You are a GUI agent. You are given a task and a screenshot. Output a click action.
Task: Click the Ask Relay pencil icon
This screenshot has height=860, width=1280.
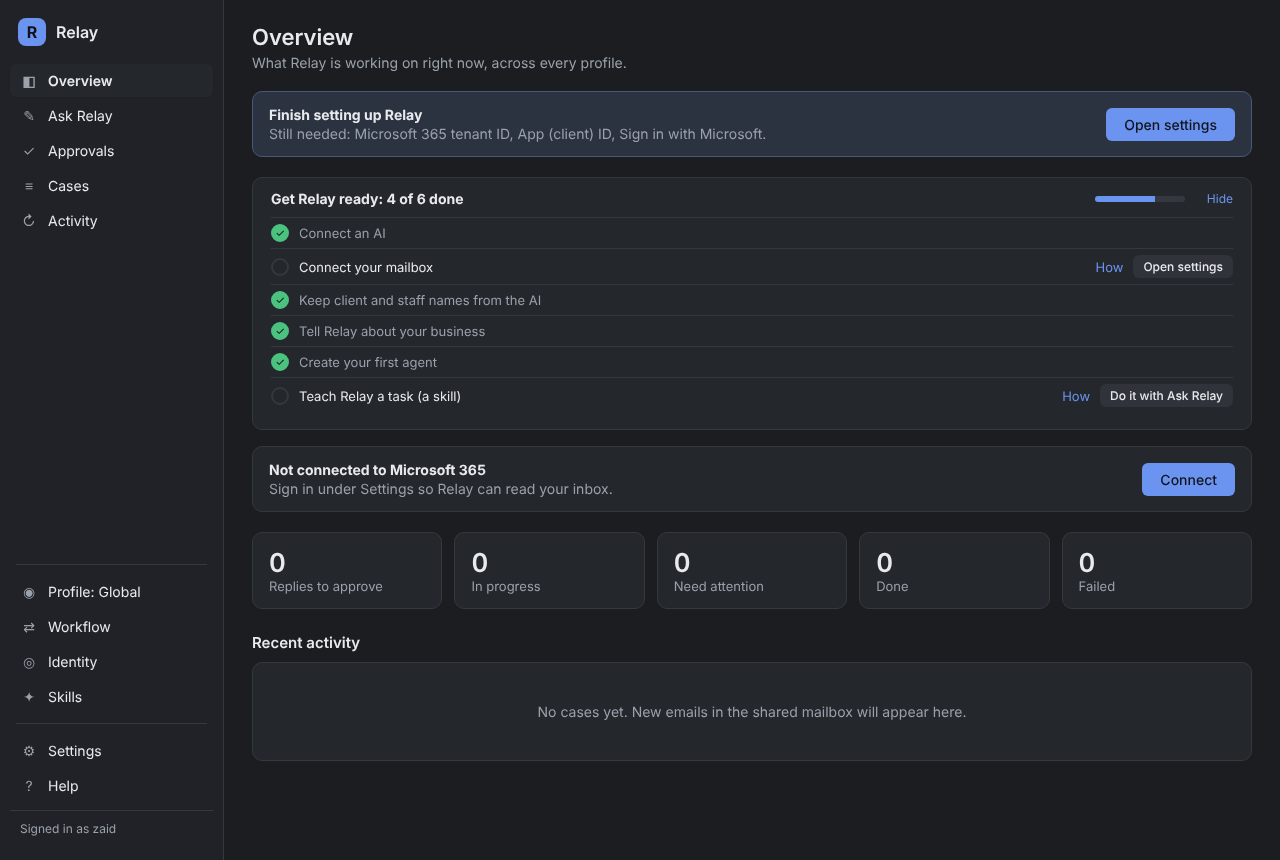click(x=29, y=116)
